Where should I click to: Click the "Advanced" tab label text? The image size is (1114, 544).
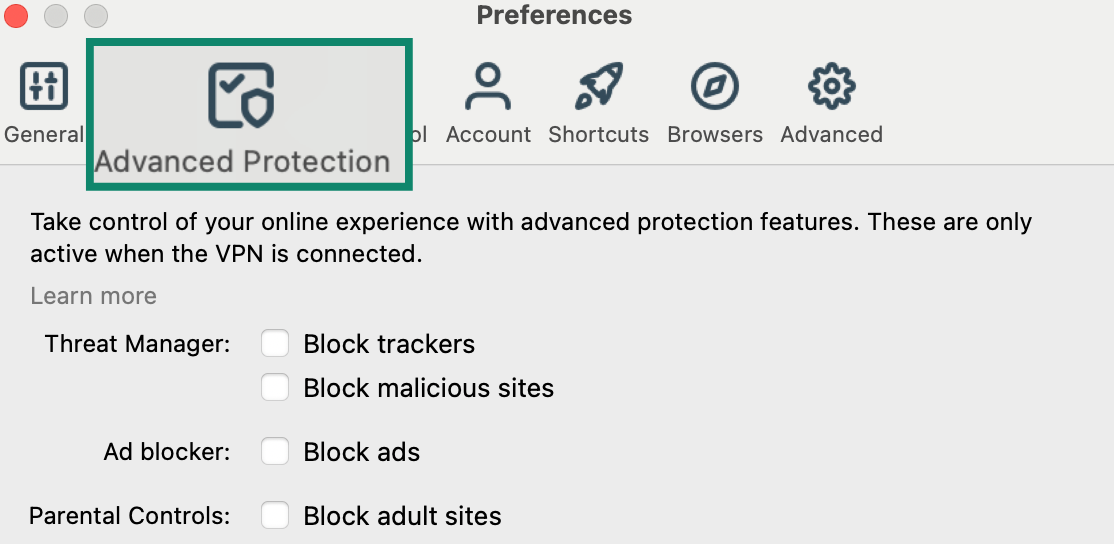click(831, 134)
